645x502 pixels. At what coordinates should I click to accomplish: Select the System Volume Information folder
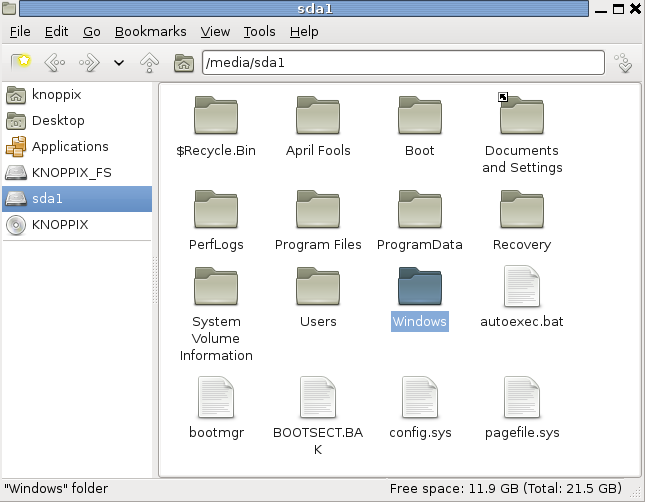pos(216,286)
